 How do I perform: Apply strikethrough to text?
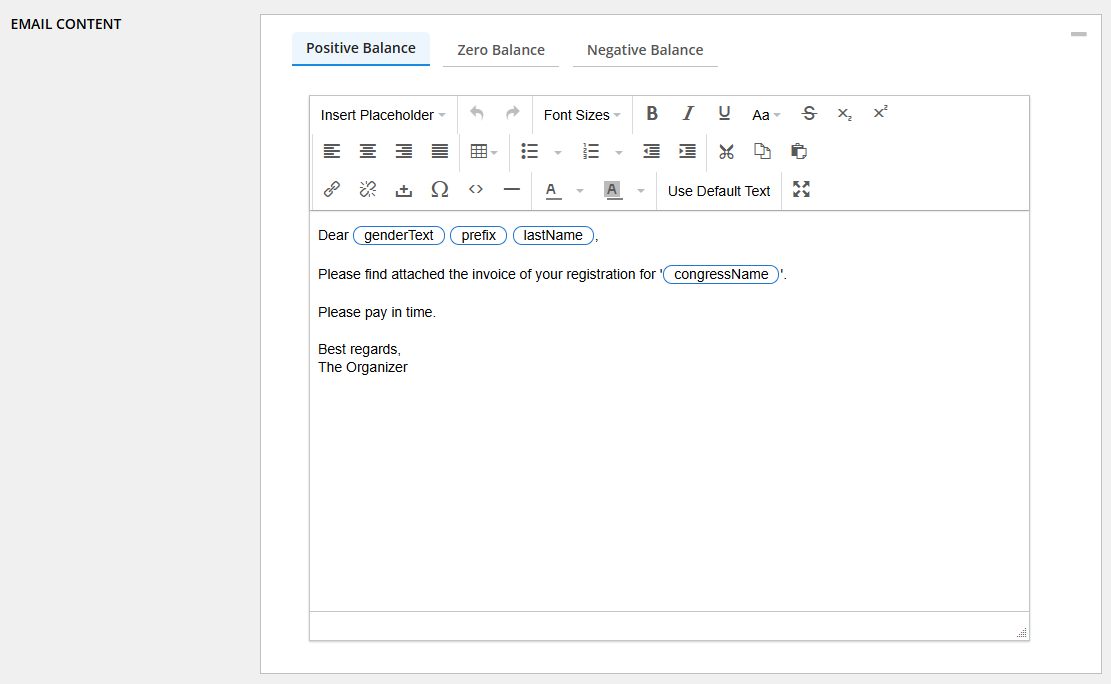(x=809, y=114)
